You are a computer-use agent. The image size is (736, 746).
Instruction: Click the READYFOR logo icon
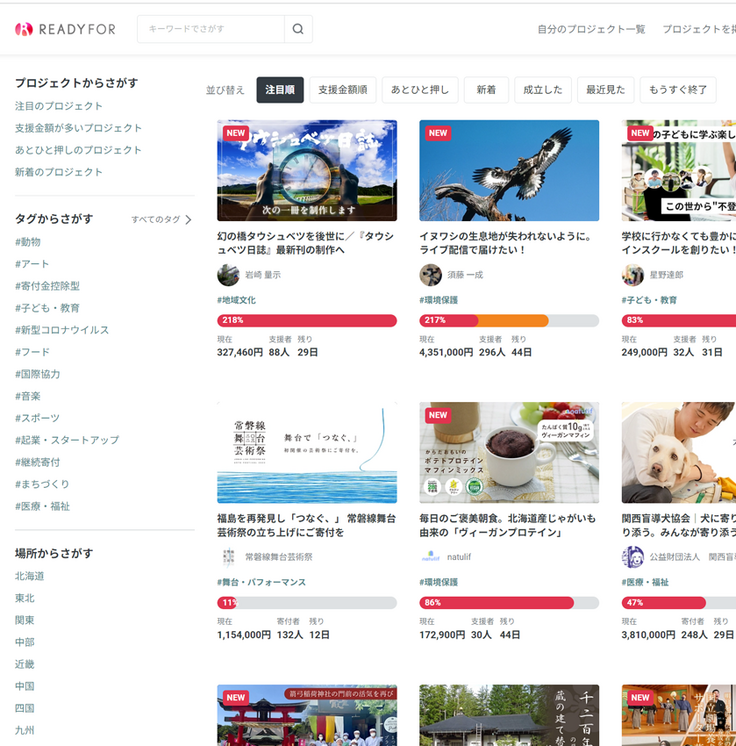click(24, 29)
